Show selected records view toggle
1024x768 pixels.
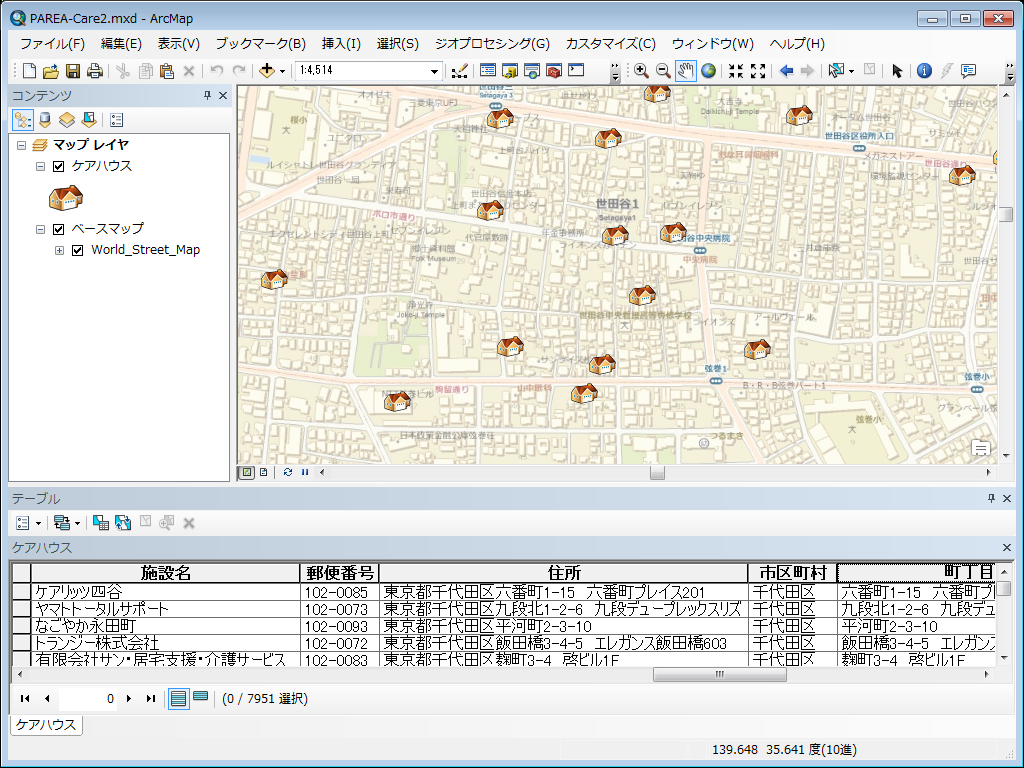pyautogui.click(x=200, y=698)
